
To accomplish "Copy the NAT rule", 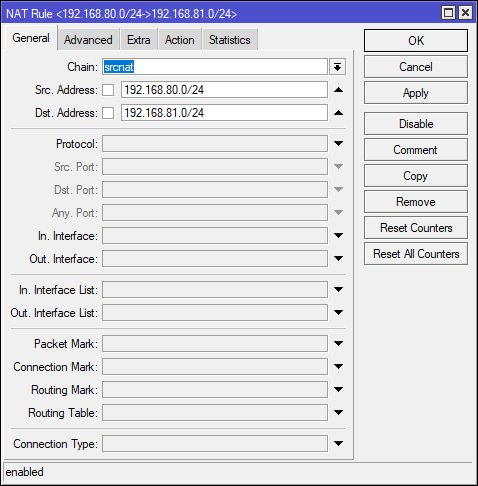I will click(416, 176).
